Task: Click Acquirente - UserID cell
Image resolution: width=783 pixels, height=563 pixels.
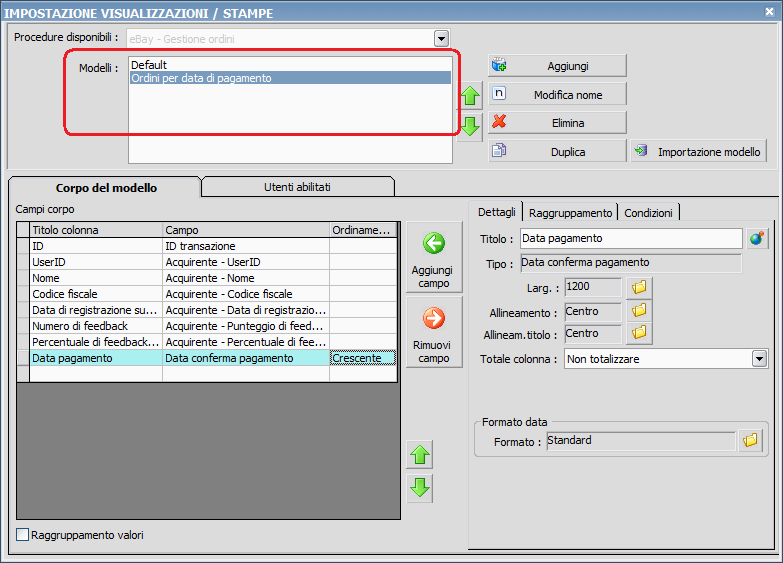Action: pyautogui.click(x=246, y=262)
